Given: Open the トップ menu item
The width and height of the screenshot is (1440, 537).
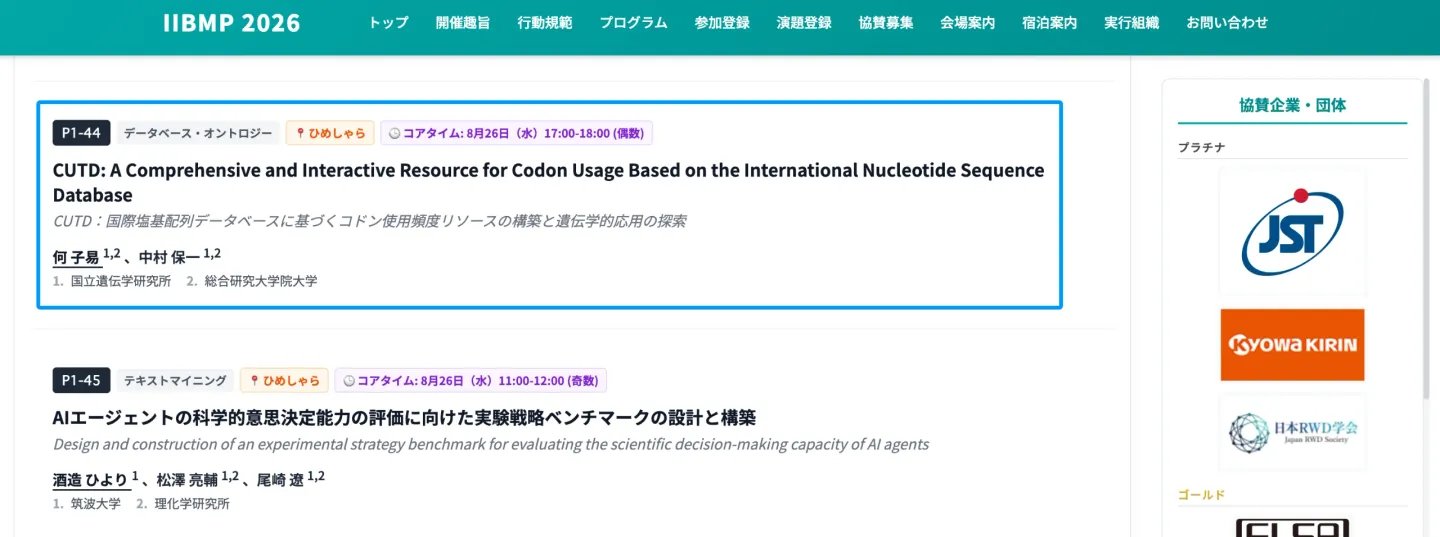Looking at the screenshot, I should click(388, 23).
